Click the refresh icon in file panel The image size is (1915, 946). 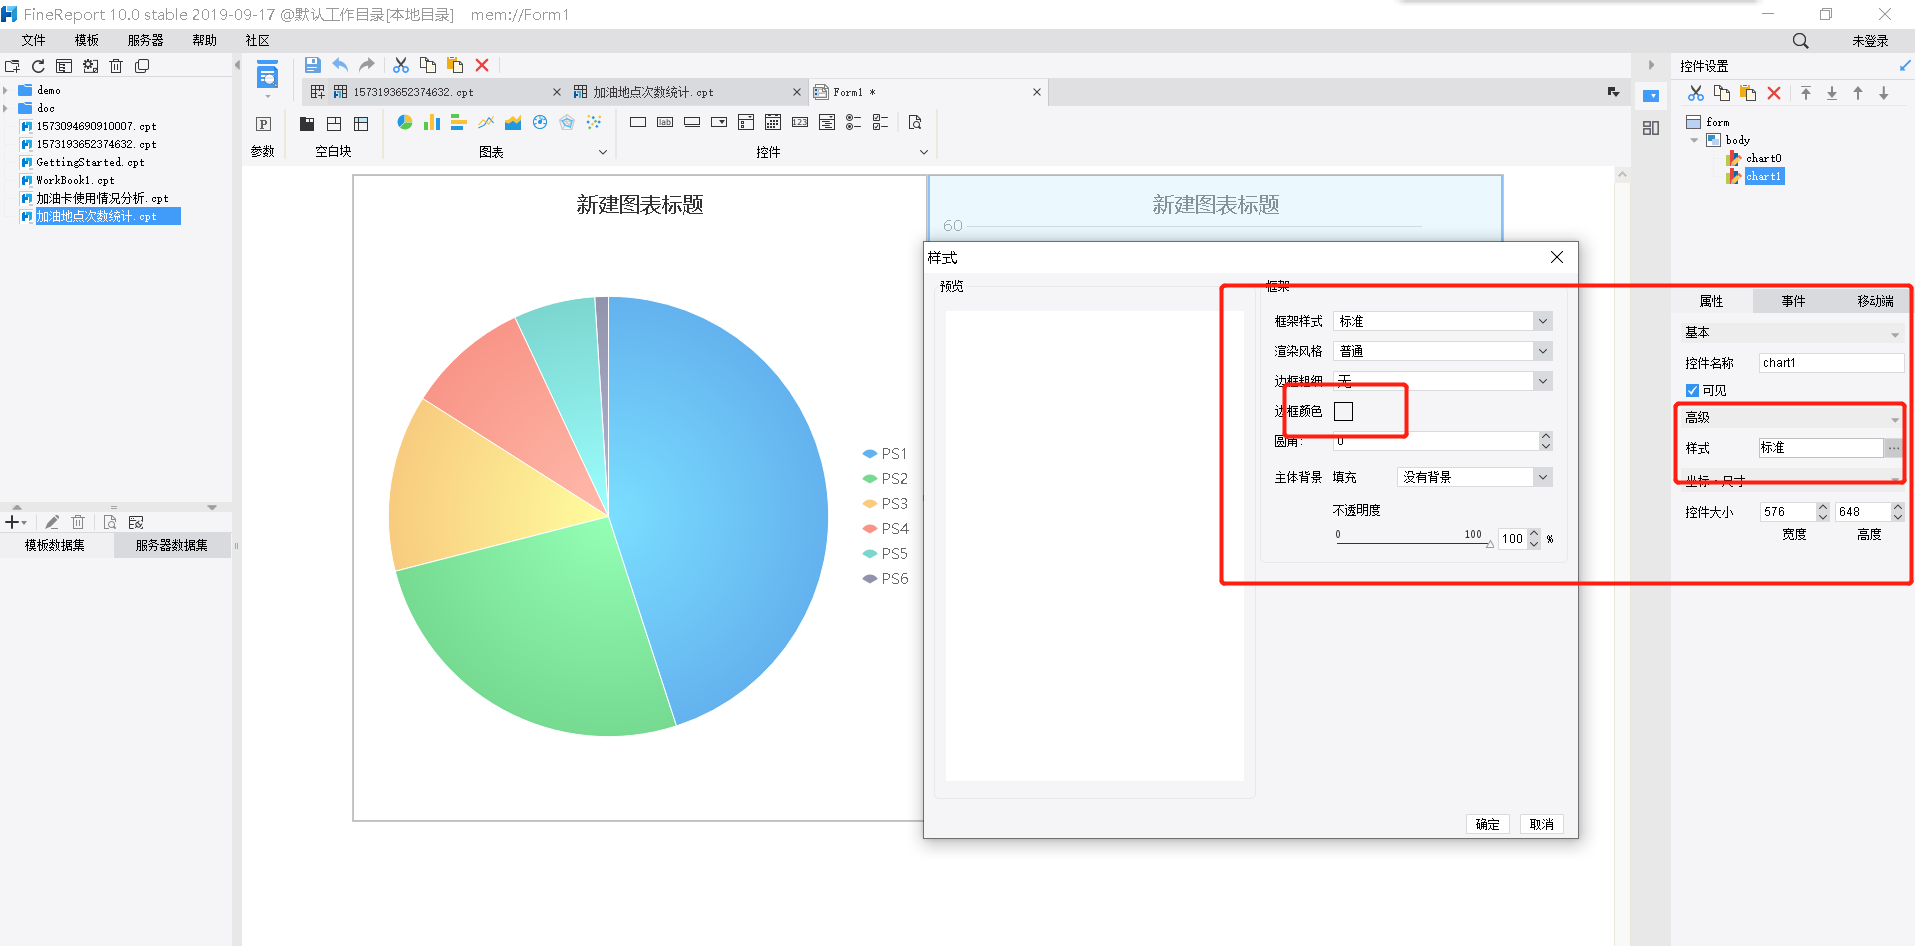point(38,66)
